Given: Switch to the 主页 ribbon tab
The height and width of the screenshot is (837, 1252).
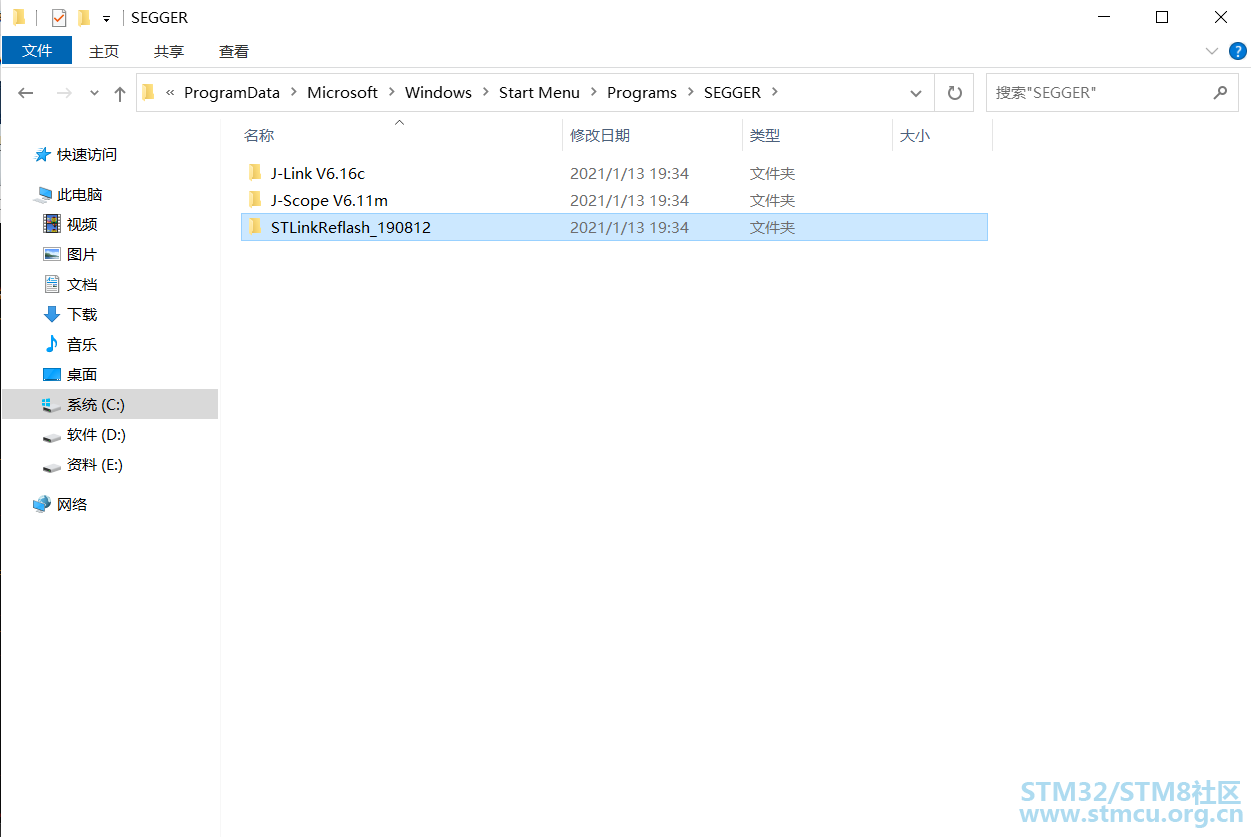Looking at the screenshot, I should point(104,51).
